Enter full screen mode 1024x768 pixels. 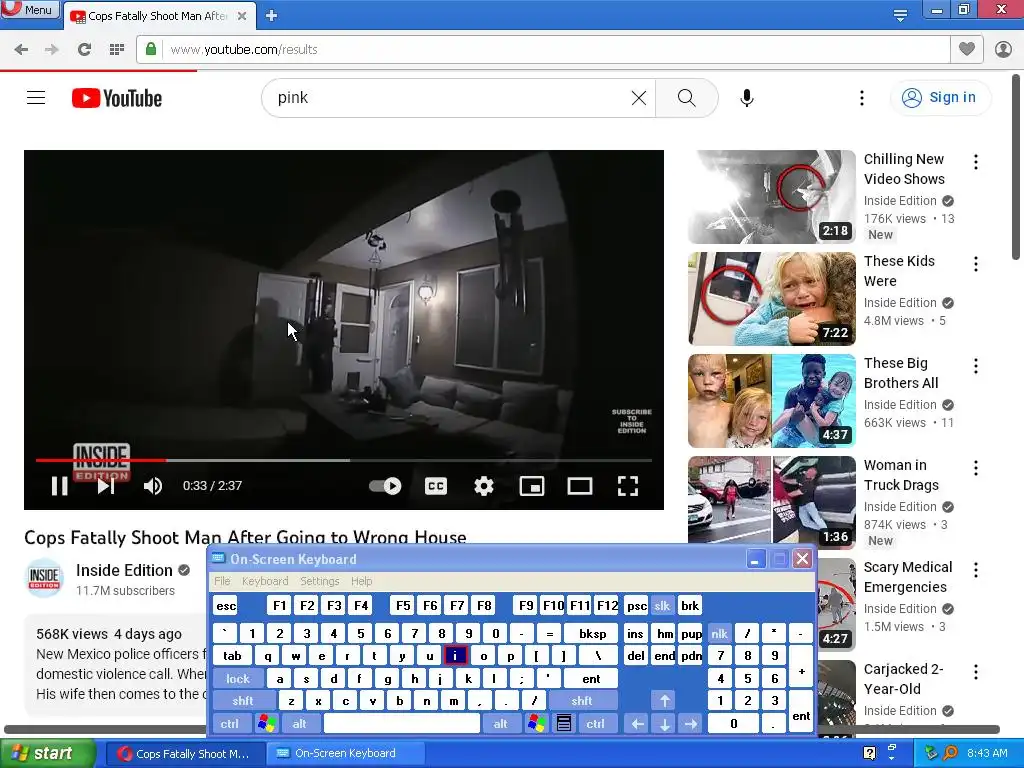click(628, 486)
